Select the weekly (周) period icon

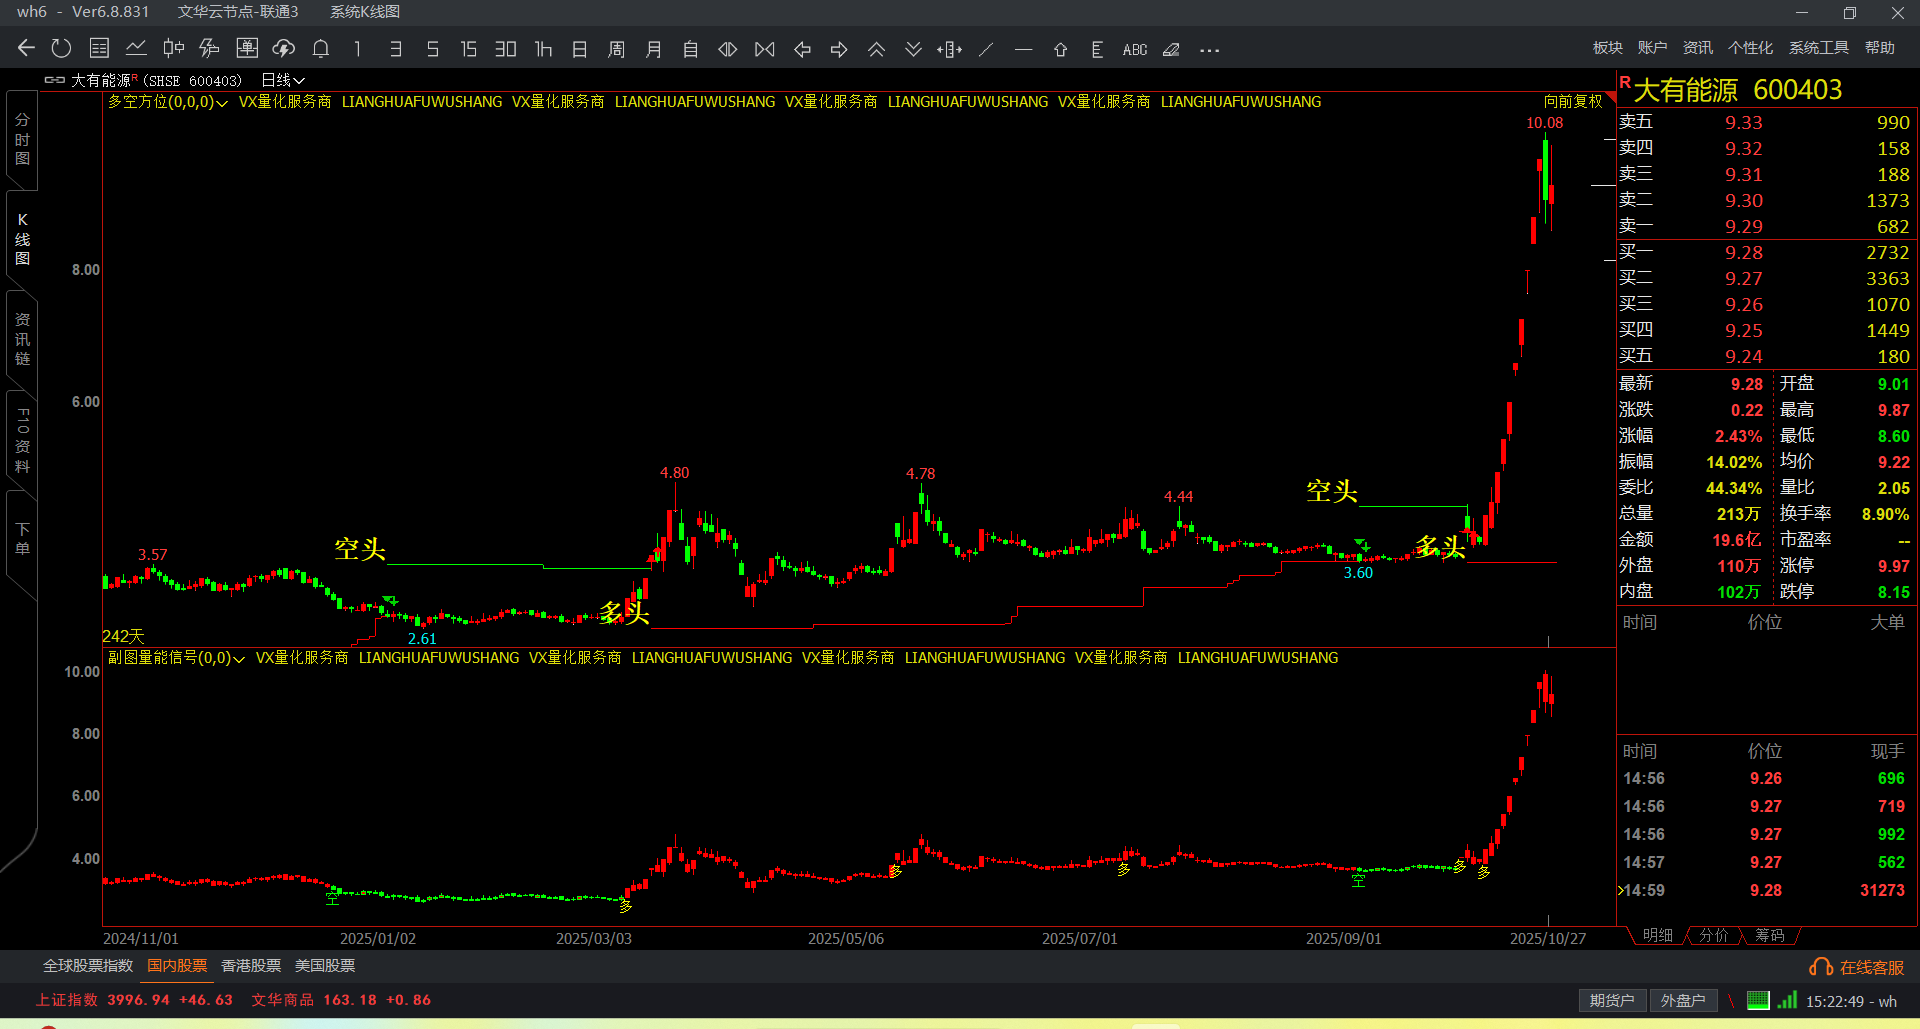[x=617, y=49]
